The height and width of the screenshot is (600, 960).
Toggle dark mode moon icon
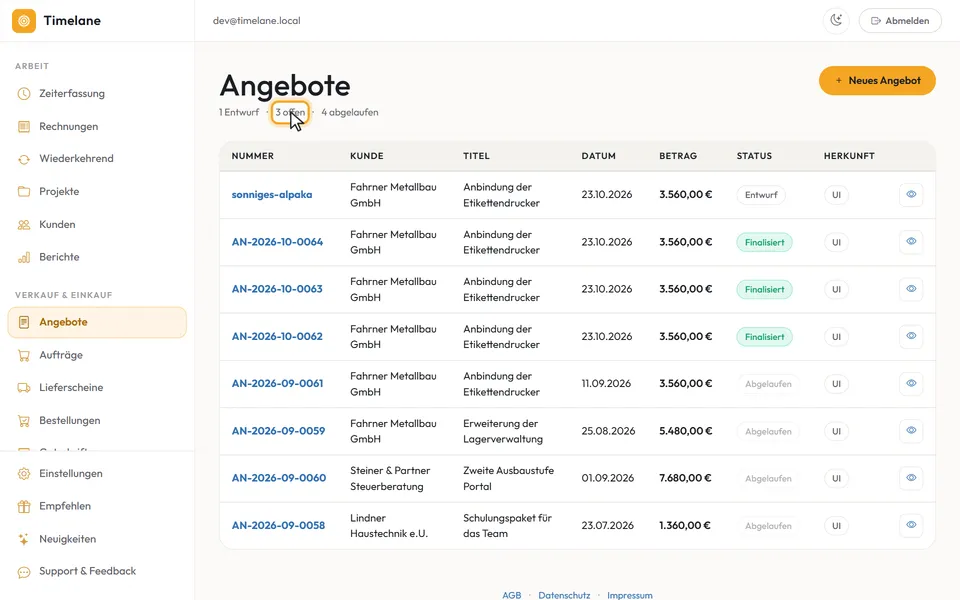coord(836,21)
